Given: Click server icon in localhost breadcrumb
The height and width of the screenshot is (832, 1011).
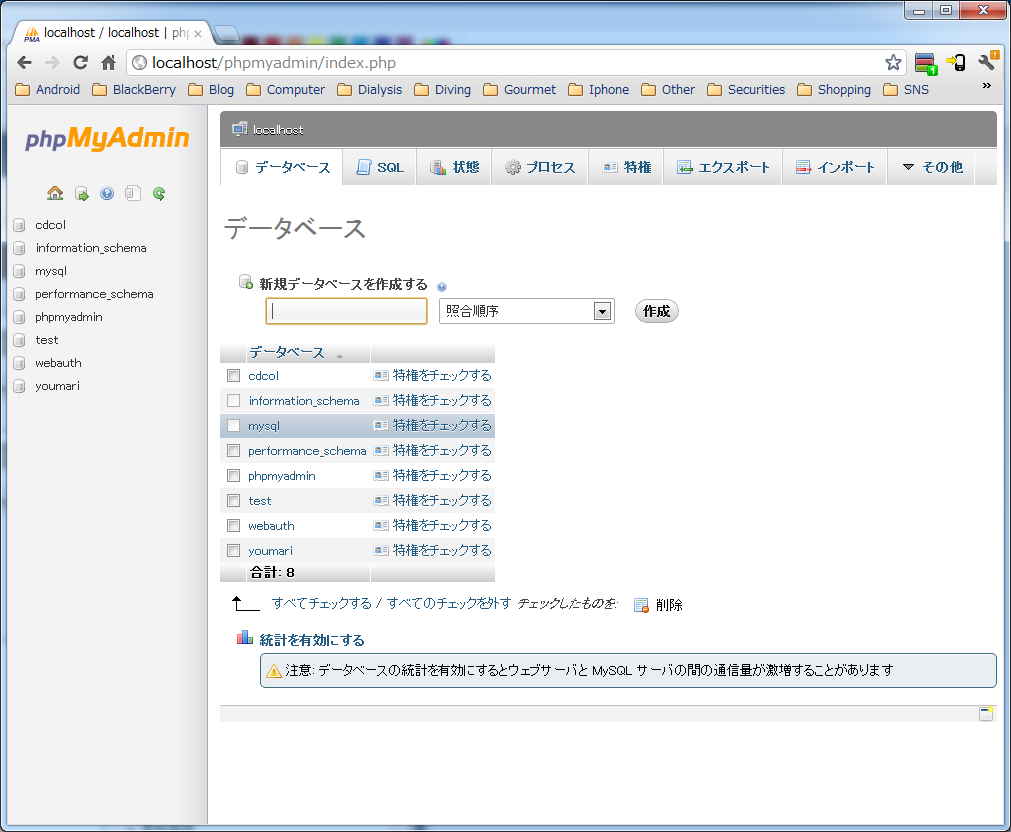Looking at the screenshot, I should [240, 129].
